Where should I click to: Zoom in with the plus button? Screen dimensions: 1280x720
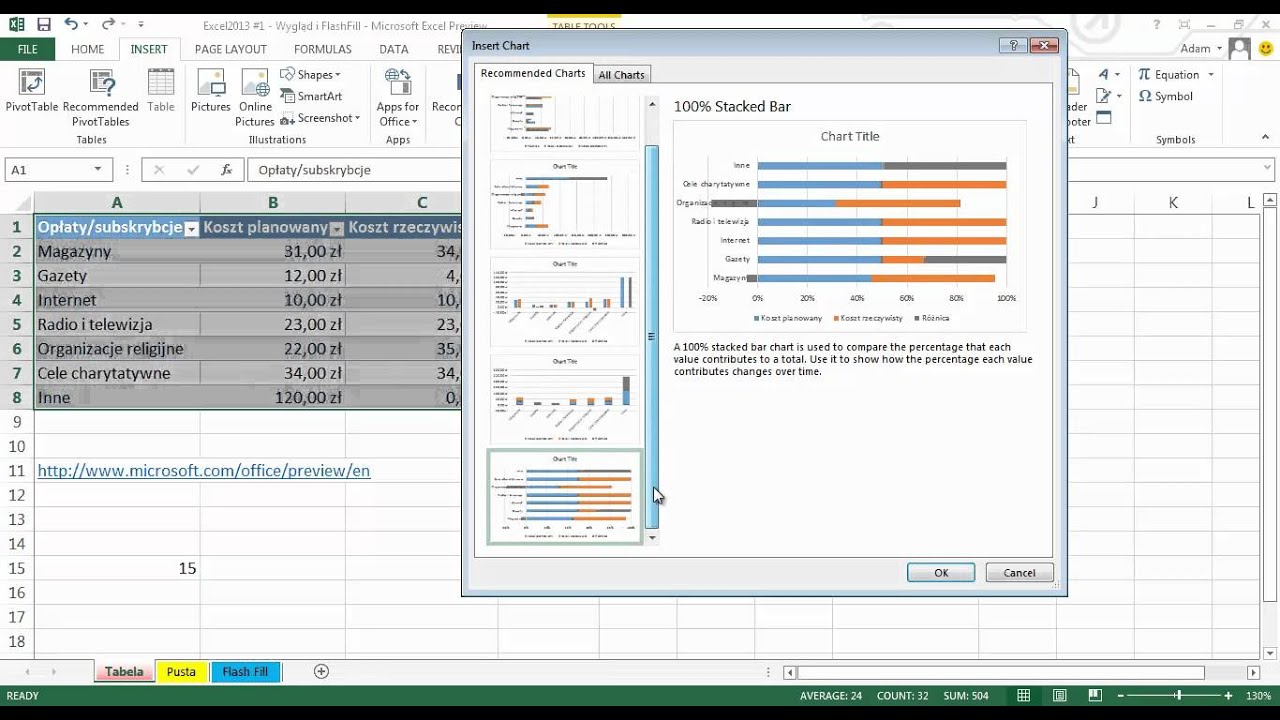(x=1231, y=696)
